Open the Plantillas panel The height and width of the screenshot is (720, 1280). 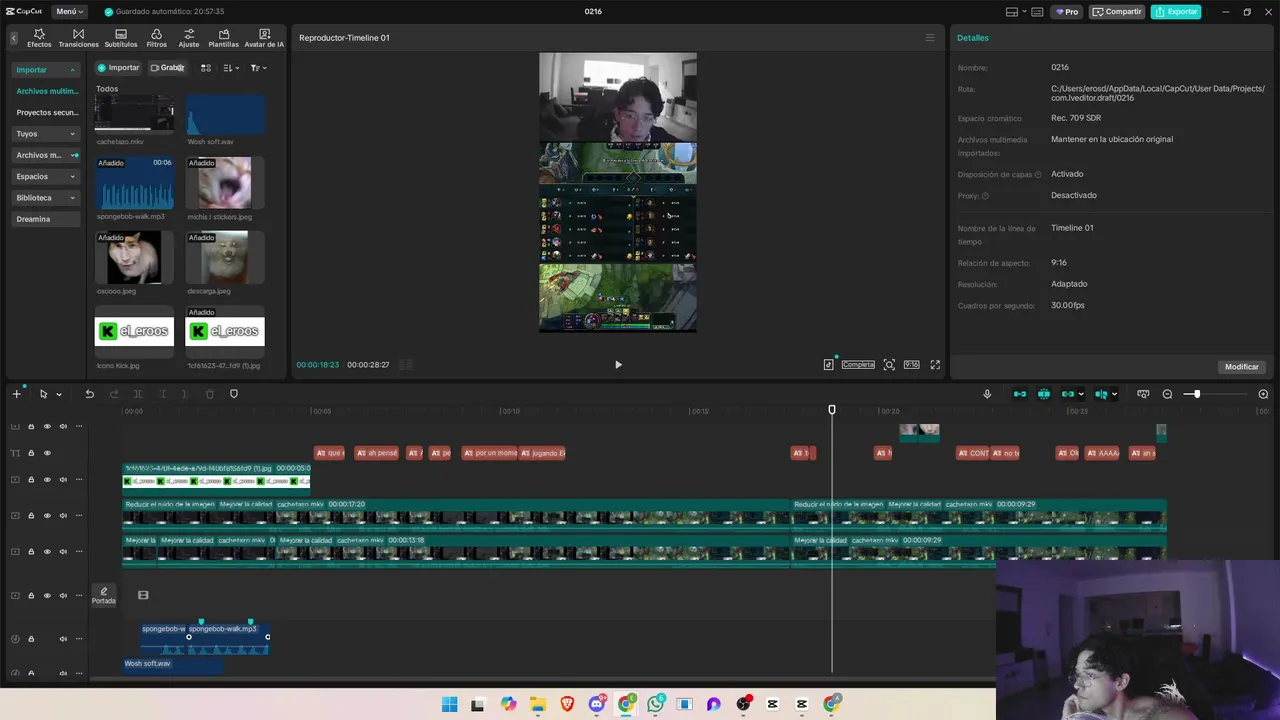(x=223, y=38)
